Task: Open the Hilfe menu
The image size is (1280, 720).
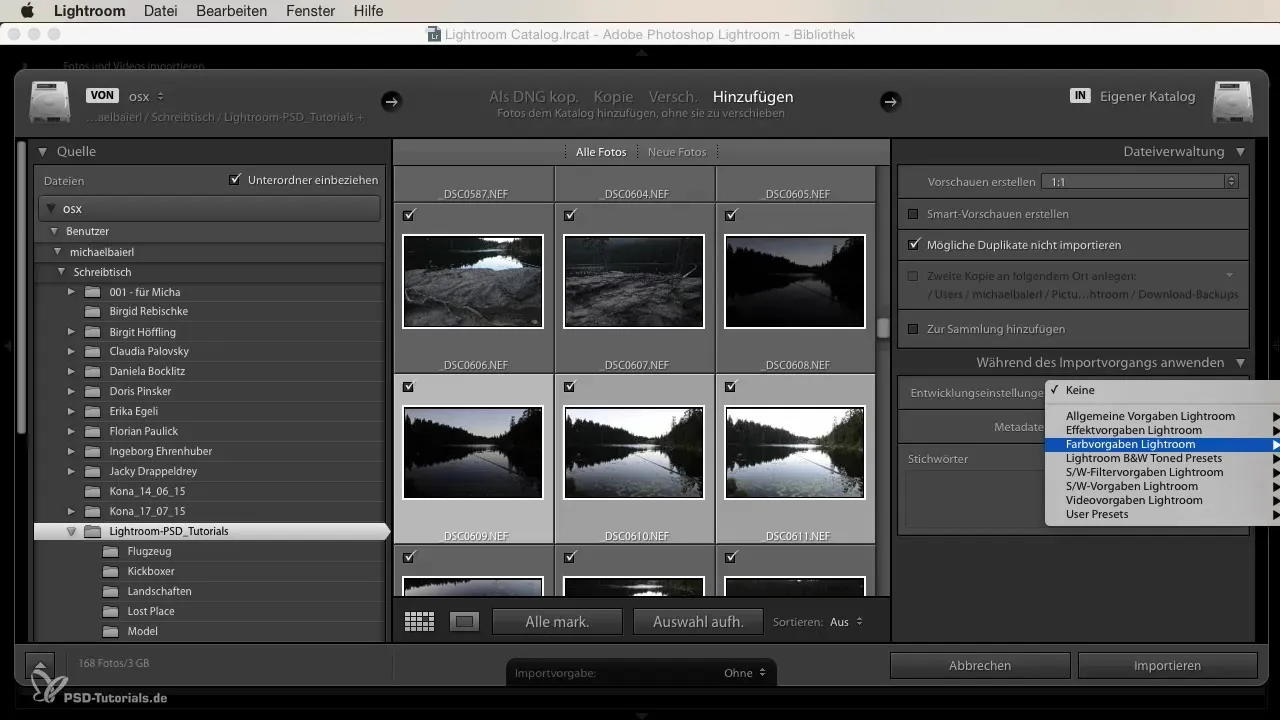Action: click(368, 11)
